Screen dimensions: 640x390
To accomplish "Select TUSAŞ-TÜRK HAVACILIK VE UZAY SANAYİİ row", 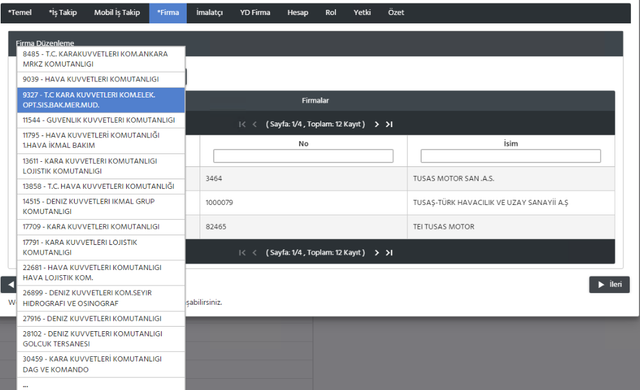I will click(511, 203).
